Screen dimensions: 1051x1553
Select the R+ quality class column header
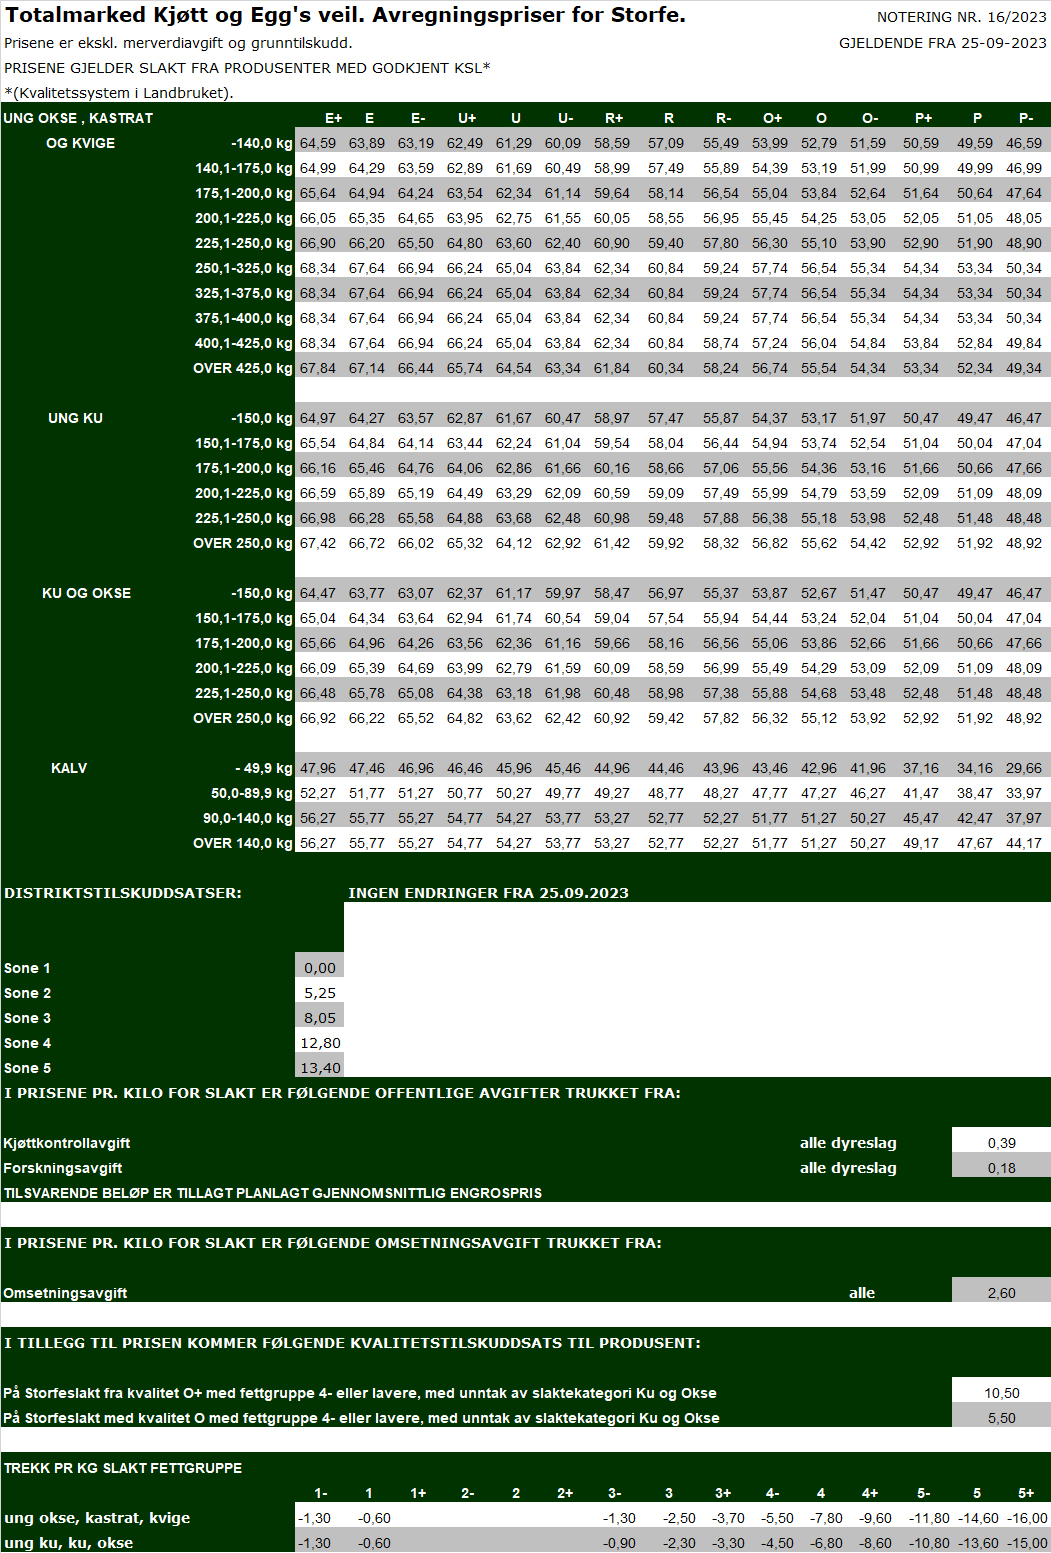pyautogui.click(x=614, y=118)
